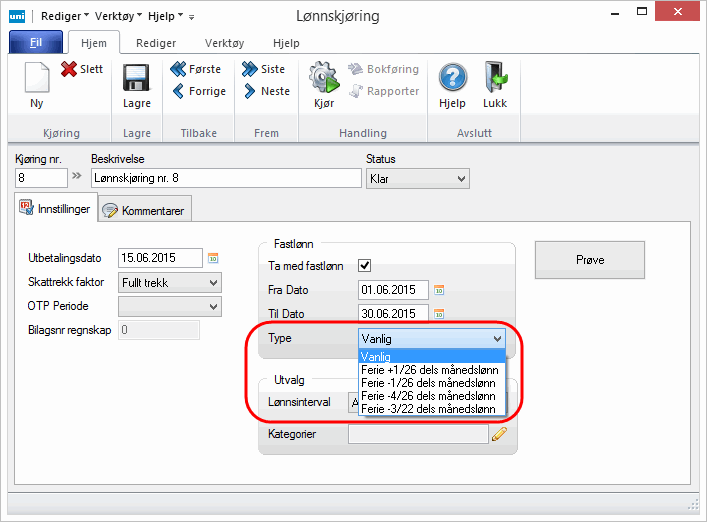The height and width of the screenshot is (522, 707).
Task: Click the pencil icon beside Kategorier
Action: point(500,434)
